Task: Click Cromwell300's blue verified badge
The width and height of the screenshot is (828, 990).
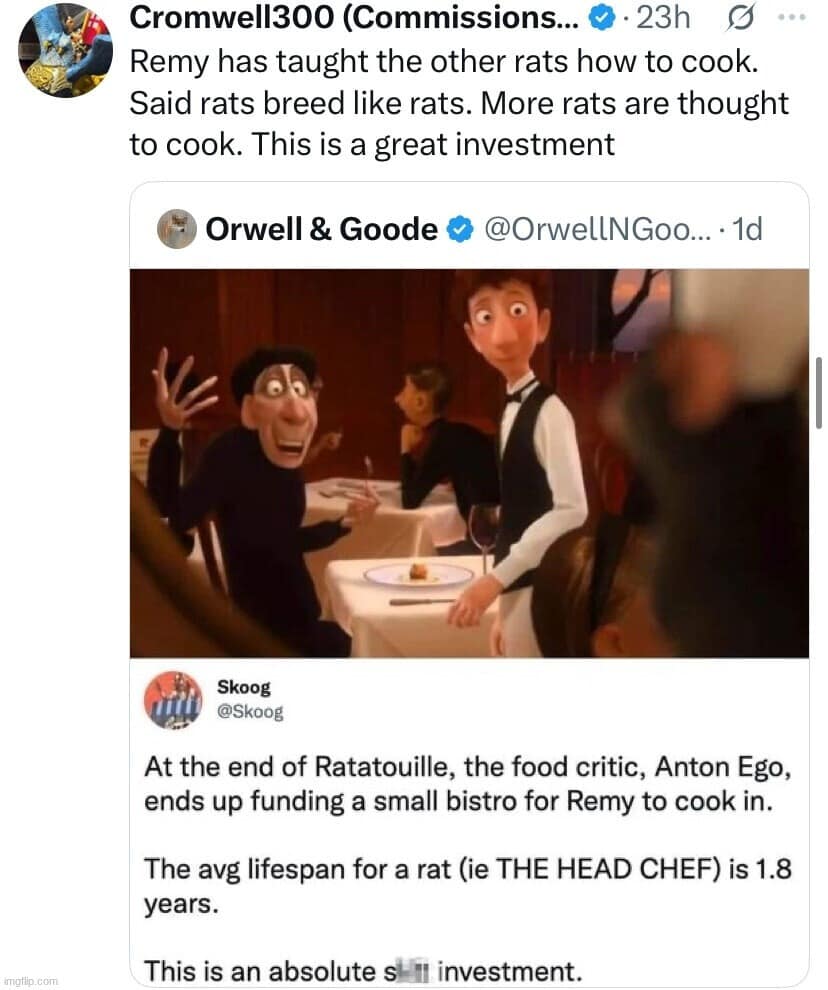Action: (x=599, y=17)
